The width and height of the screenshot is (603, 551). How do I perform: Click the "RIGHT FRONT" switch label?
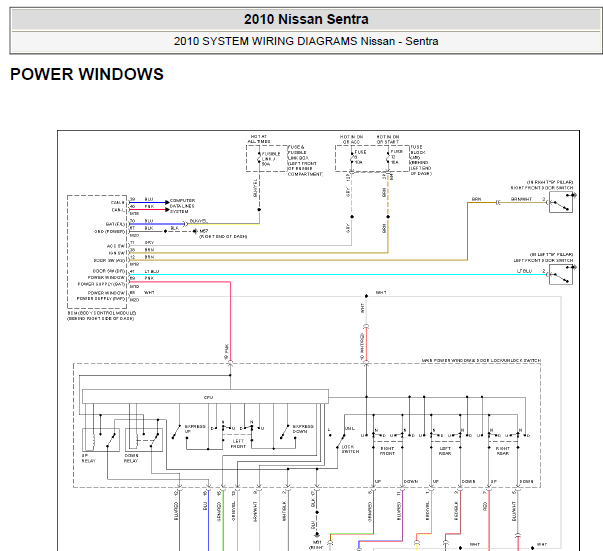click(x=387, y=451)
